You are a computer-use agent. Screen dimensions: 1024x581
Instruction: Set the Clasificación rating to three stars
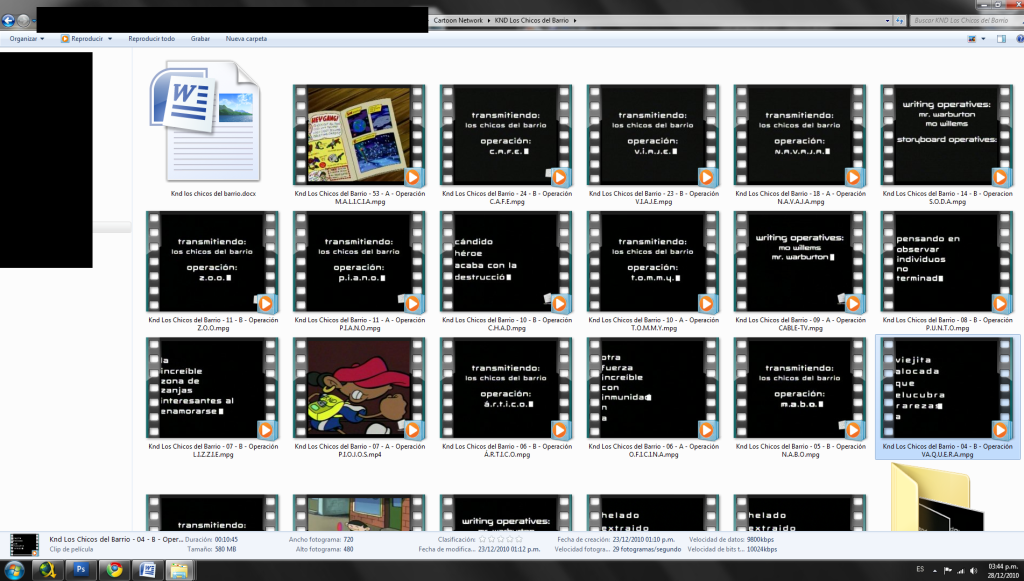[x=501, y=540]
